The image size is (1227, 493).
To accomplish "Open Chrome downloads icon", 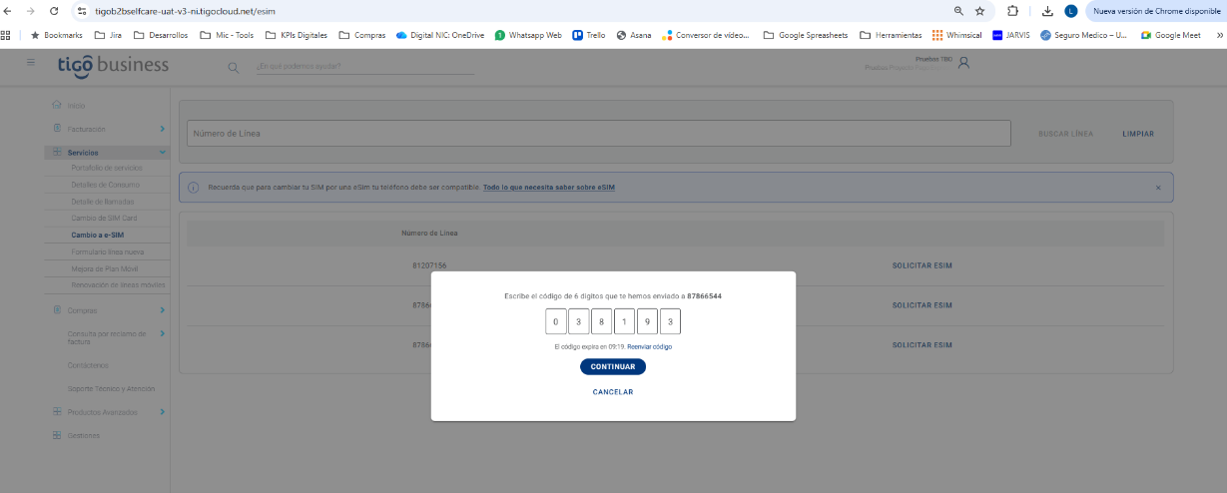I will click(x=1047, y=11).
